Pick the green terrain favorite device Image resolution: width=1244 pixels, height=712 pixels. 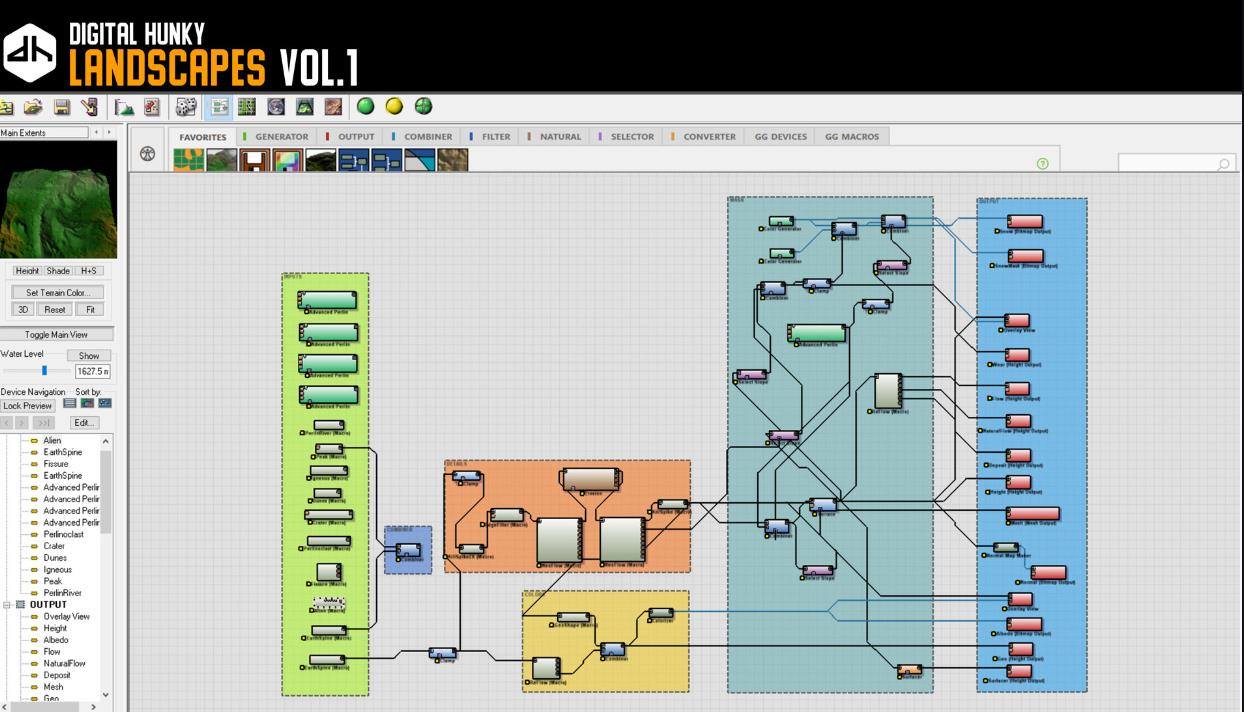click(221, 159)
